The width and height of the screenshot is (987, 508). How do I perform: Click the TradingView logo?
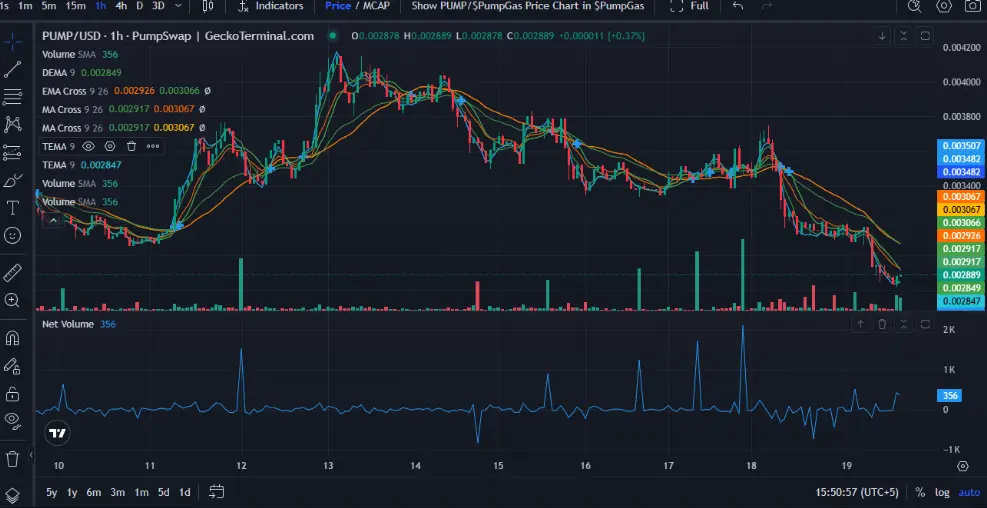pyautogui.click(x=57, y=433)
